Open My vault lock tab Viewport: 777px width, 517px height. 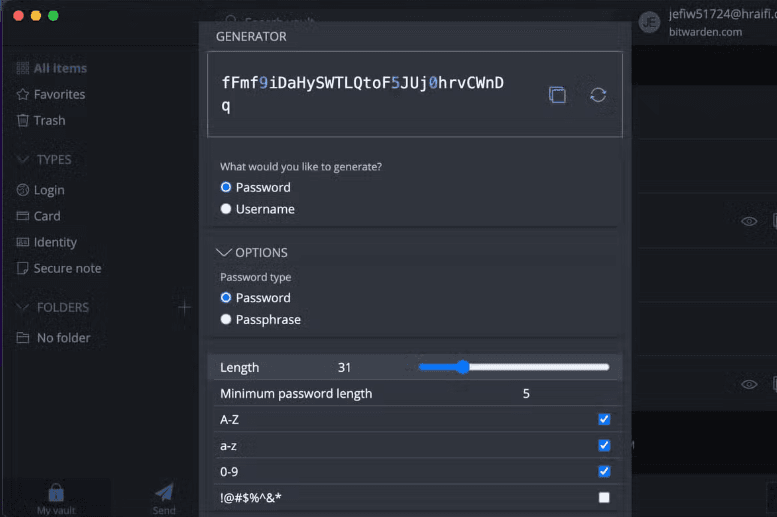pos(56,500)
